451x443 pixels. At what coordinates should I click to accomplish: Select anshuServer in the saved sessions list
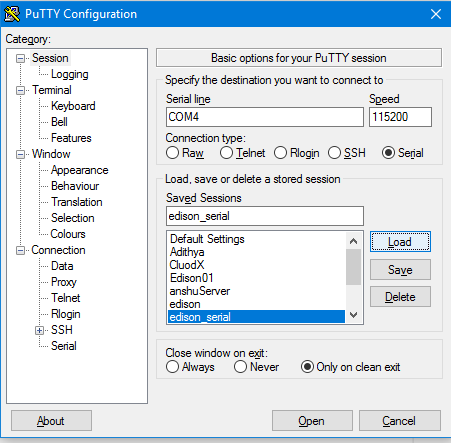(256, 291)
